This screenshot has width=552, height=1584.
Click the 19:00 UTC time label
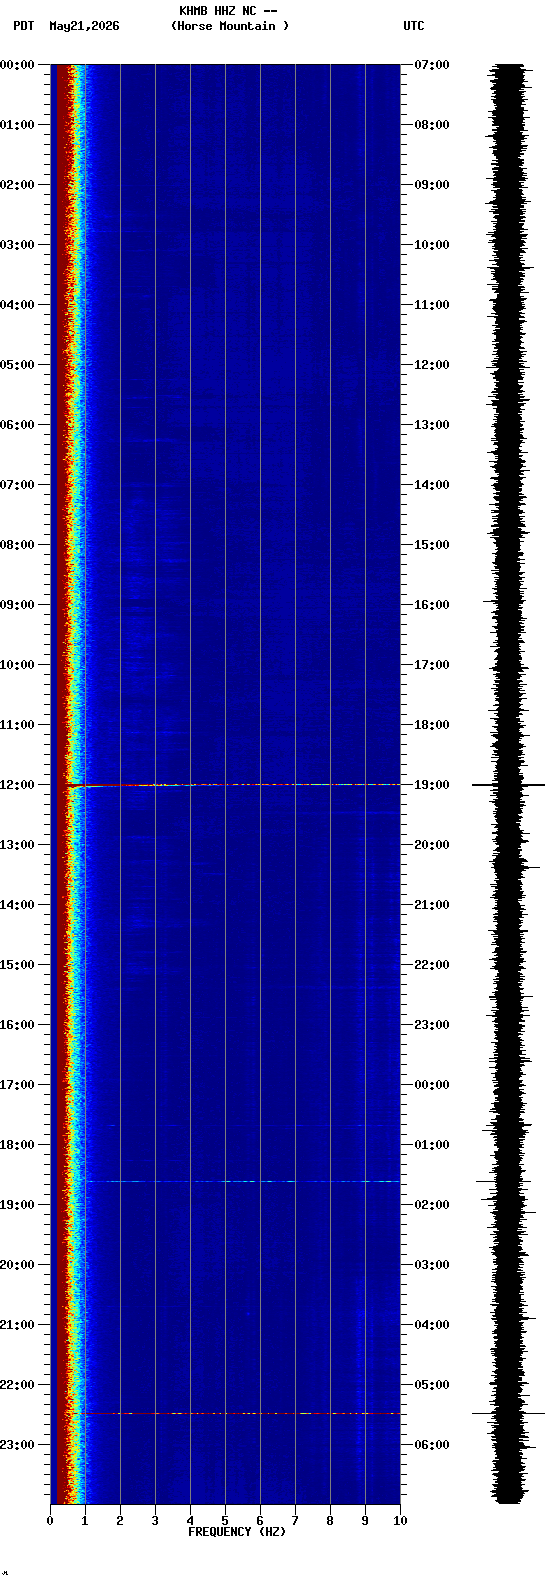tap(432, 785)
